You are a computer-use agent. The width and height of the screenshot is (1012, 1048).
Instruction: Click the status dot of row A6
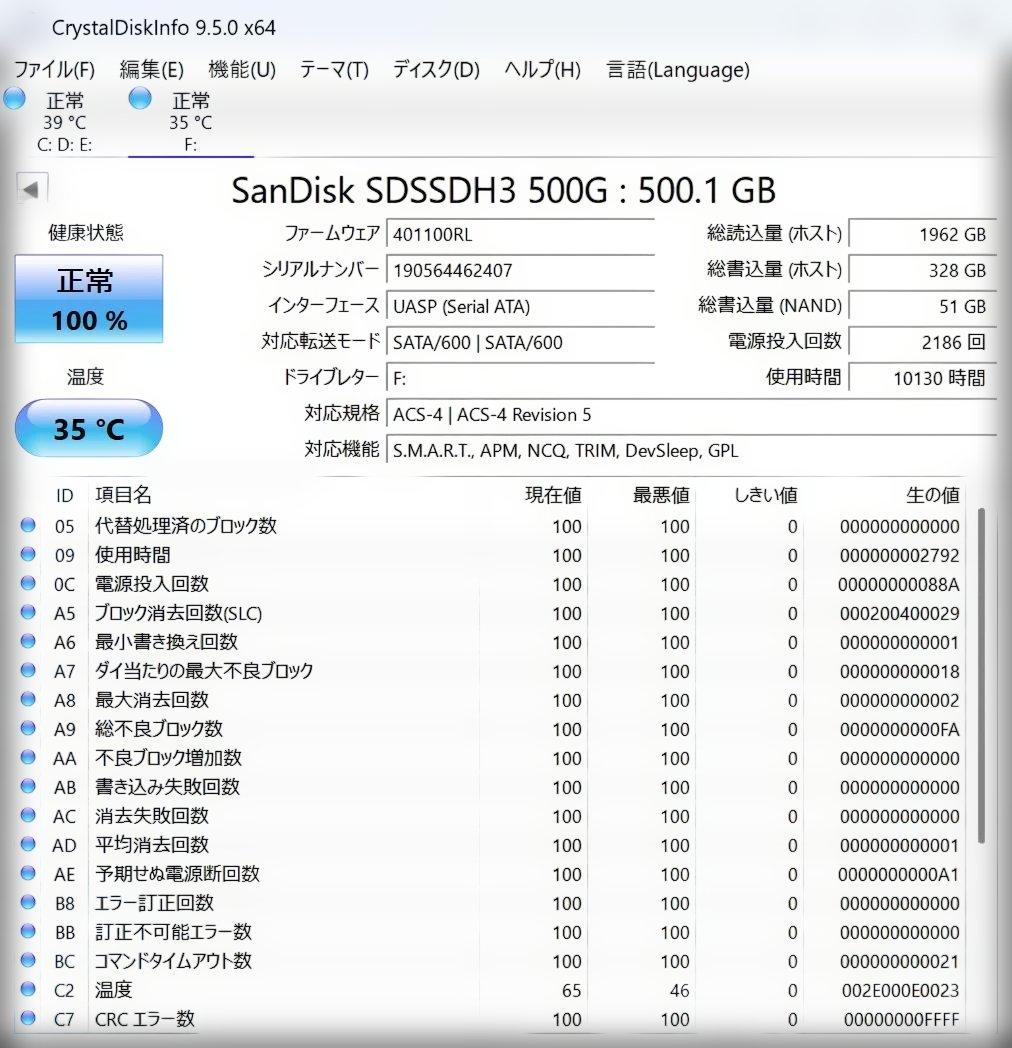(28, 641)
